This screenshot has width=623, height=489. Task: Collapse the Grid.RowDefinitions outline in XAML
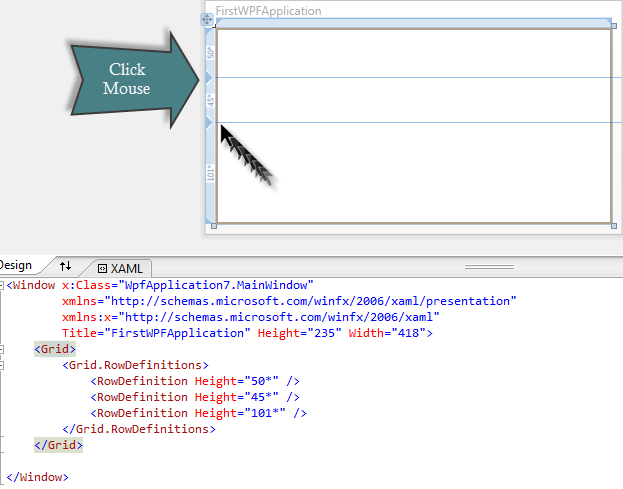click(x=2, y=365)
